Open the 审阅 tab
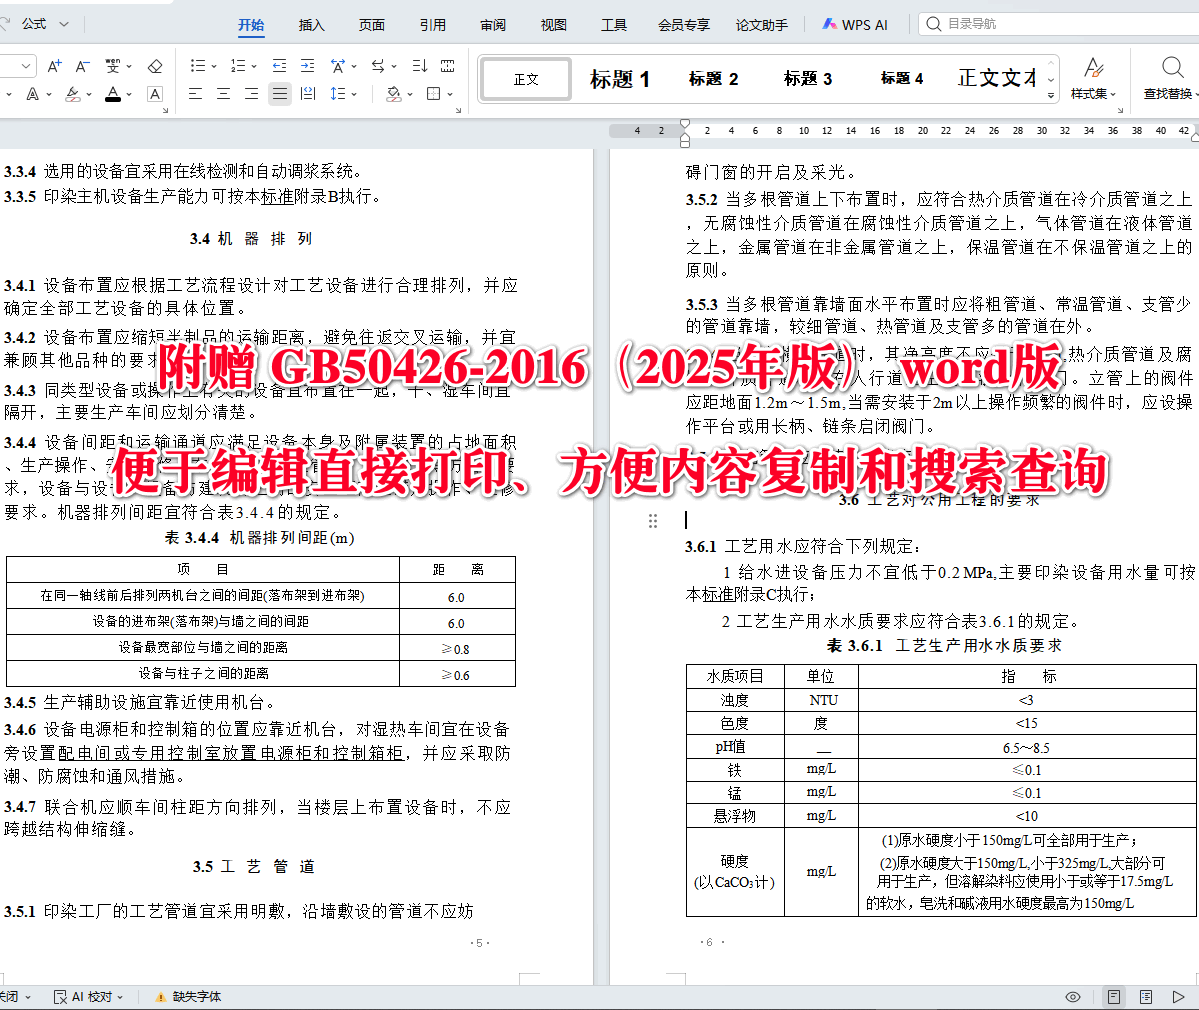This screenshot has width=1199, height=1010. click(492, 24)
